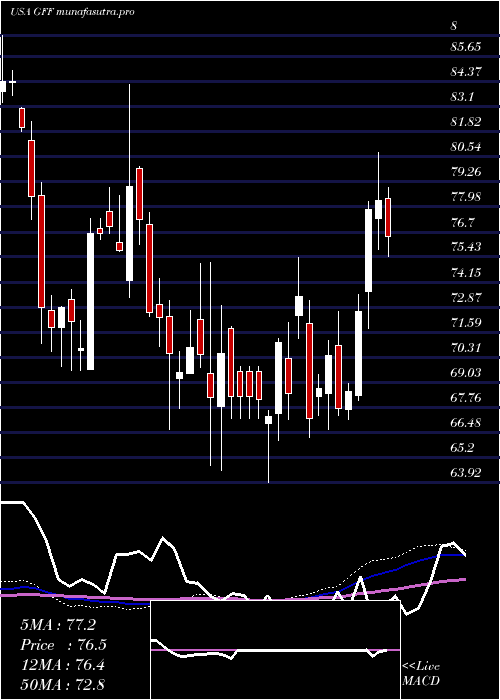This screenshot has height=700, width=500.
Task: Click the 75.43 price axis label
Action: click(466, 247)
